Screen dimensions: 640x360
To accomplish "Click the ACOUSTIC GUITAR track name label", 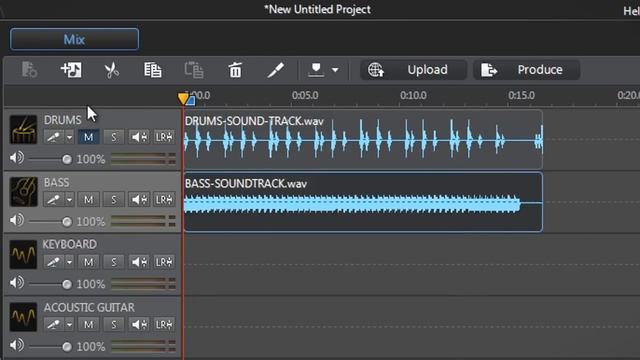I will tap(89, 307).
